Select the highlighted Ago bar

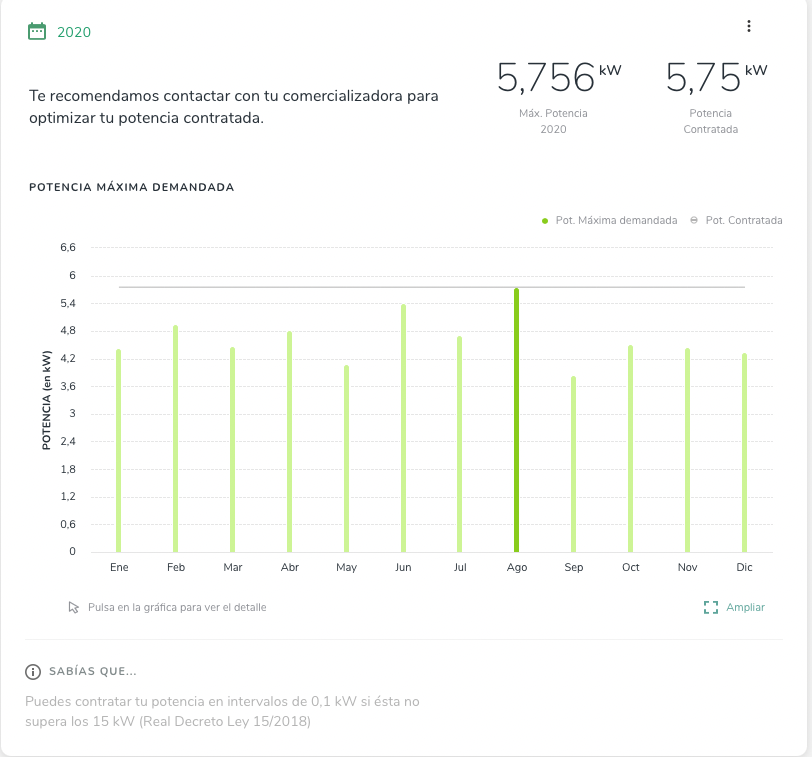(x=516, y=420)
